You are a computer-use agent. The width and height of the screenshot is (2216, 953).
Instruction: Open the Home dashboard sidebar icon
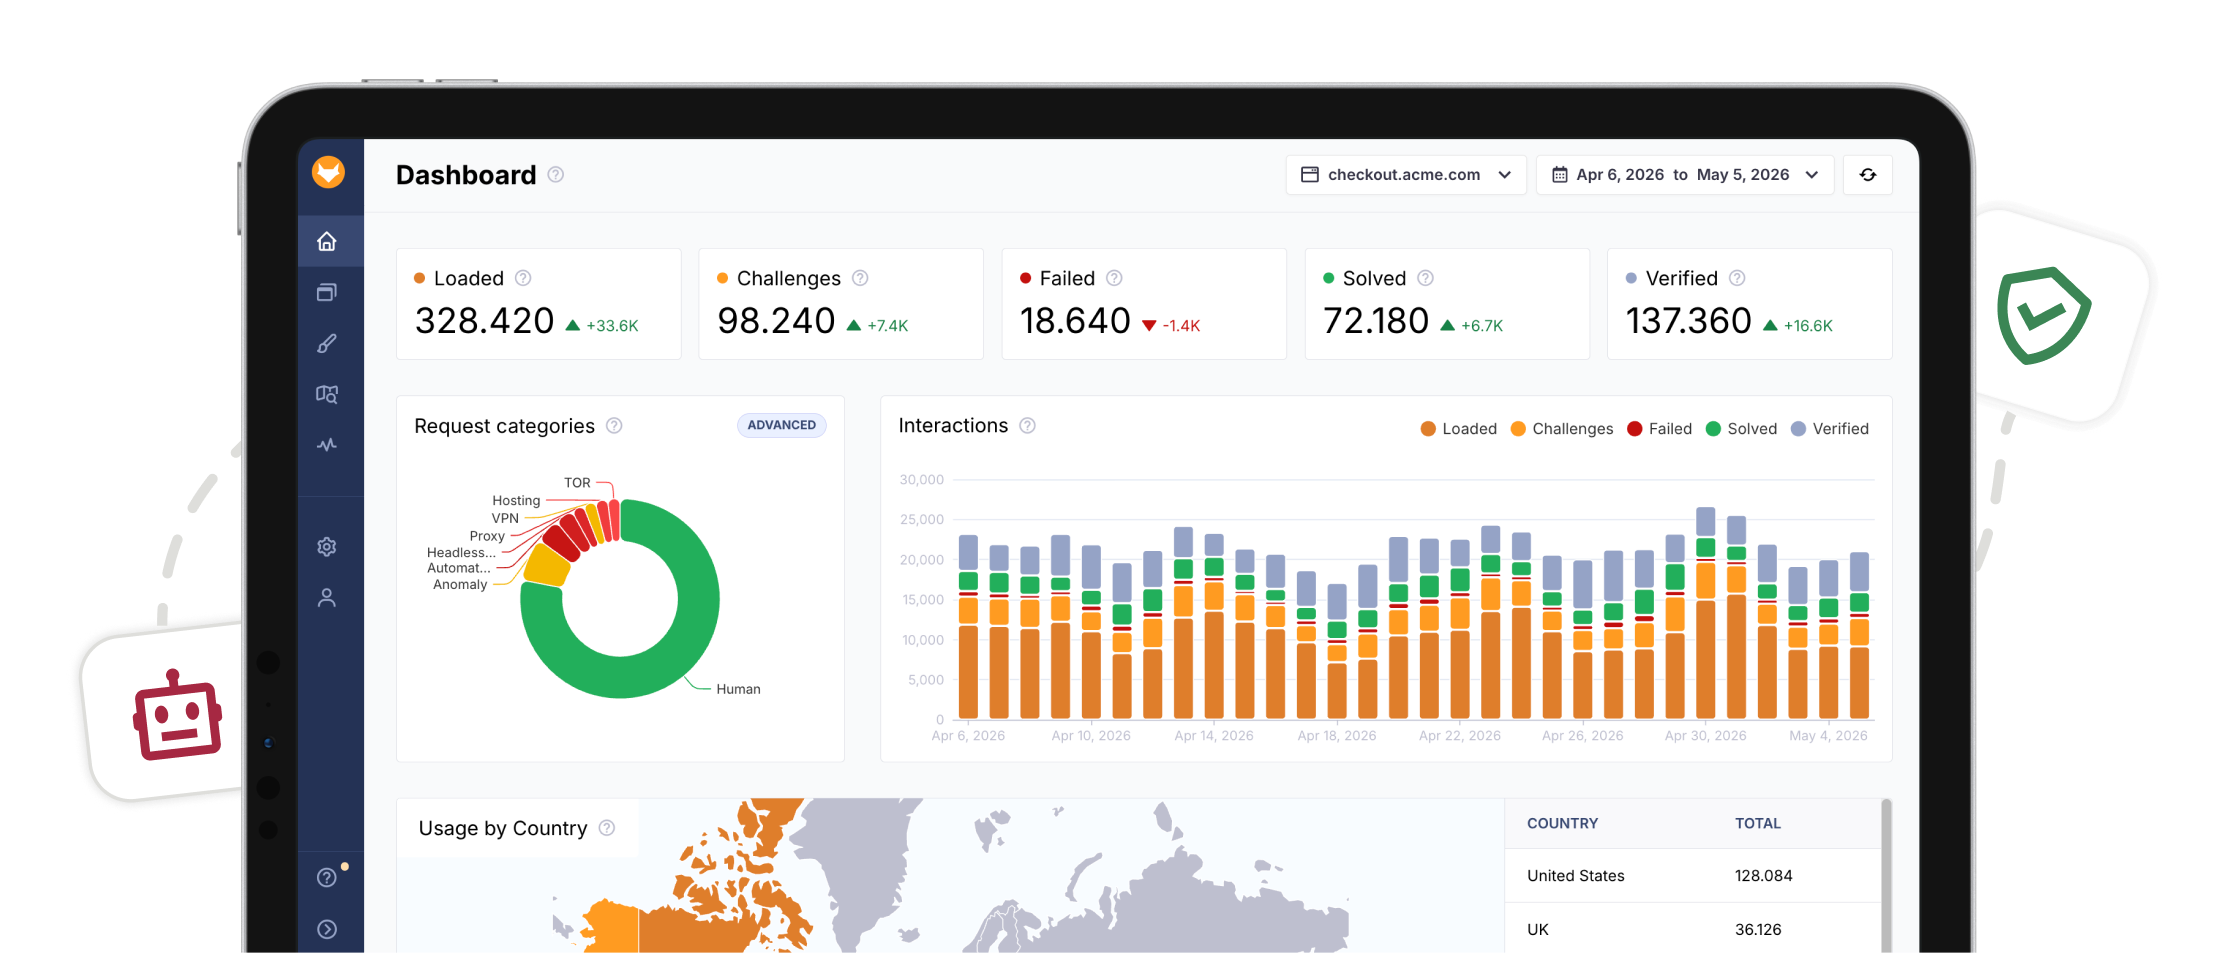[x=327, y=241]
